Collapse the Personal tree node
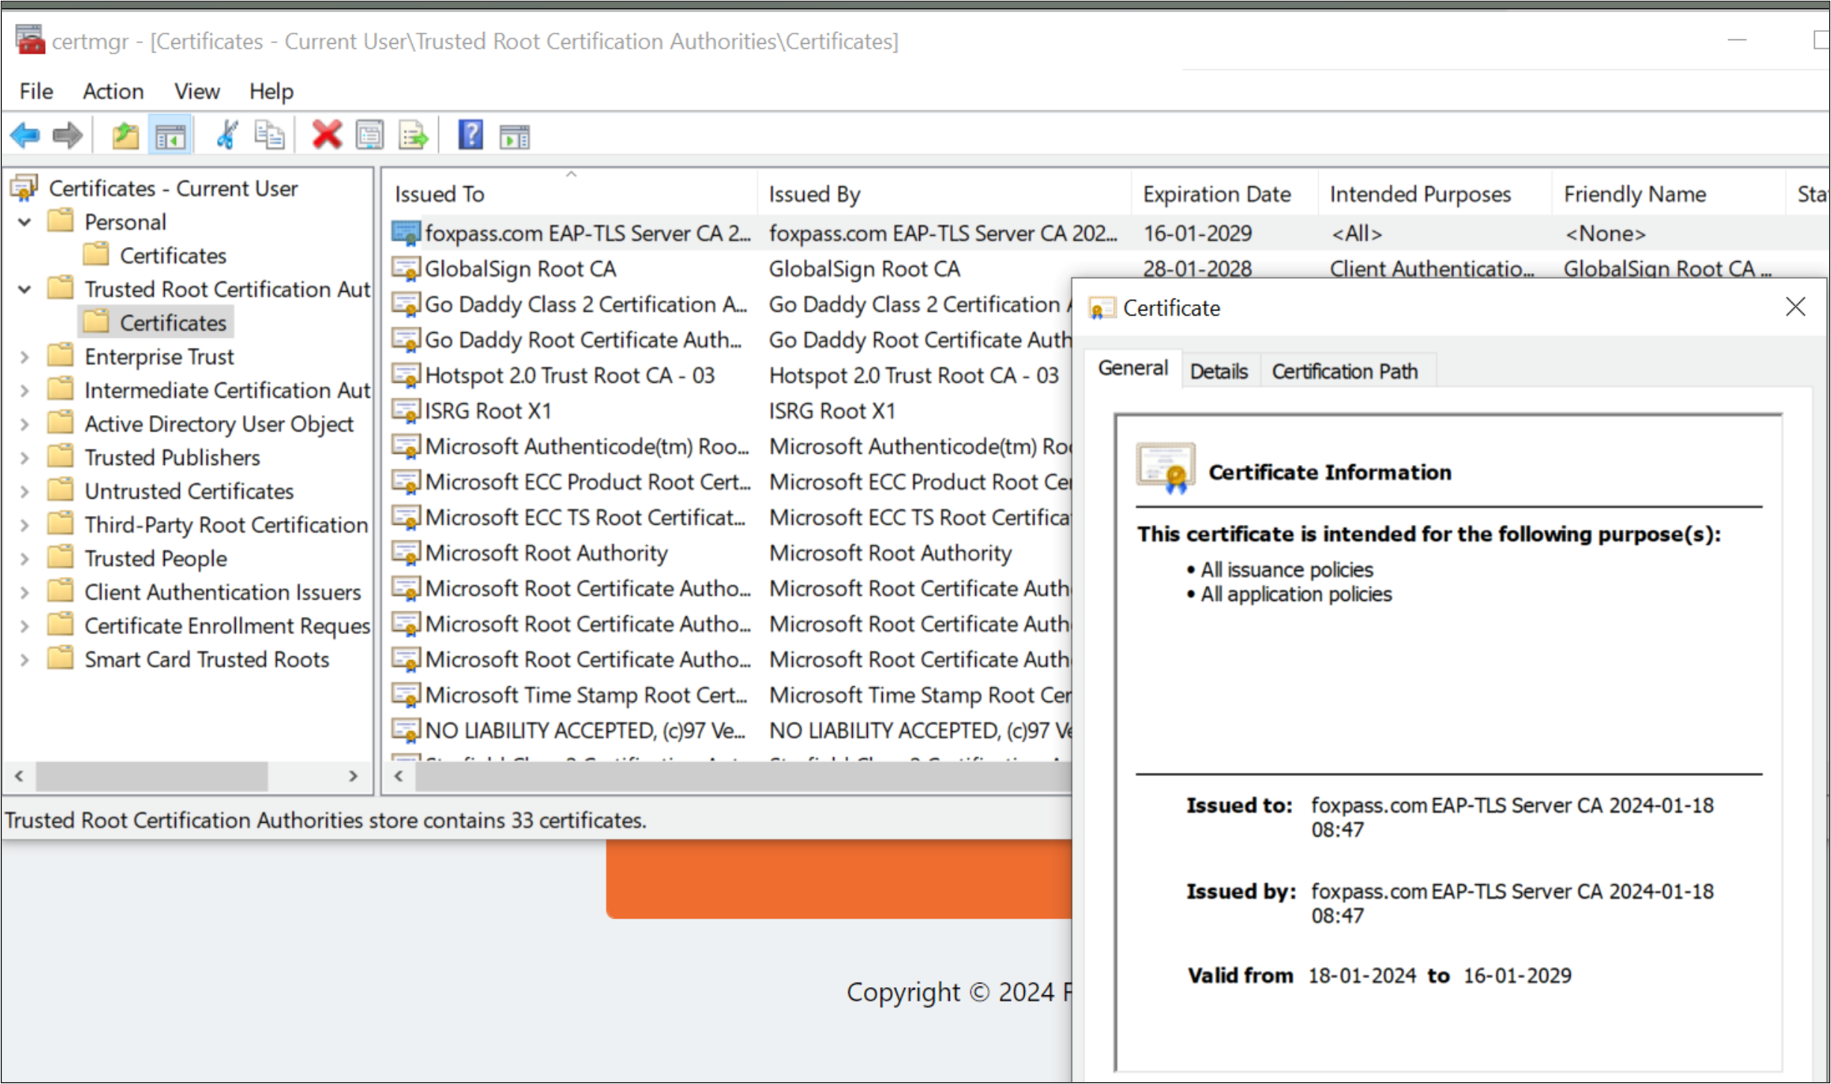1831x1084 pixels. click(x=25, y=222)
